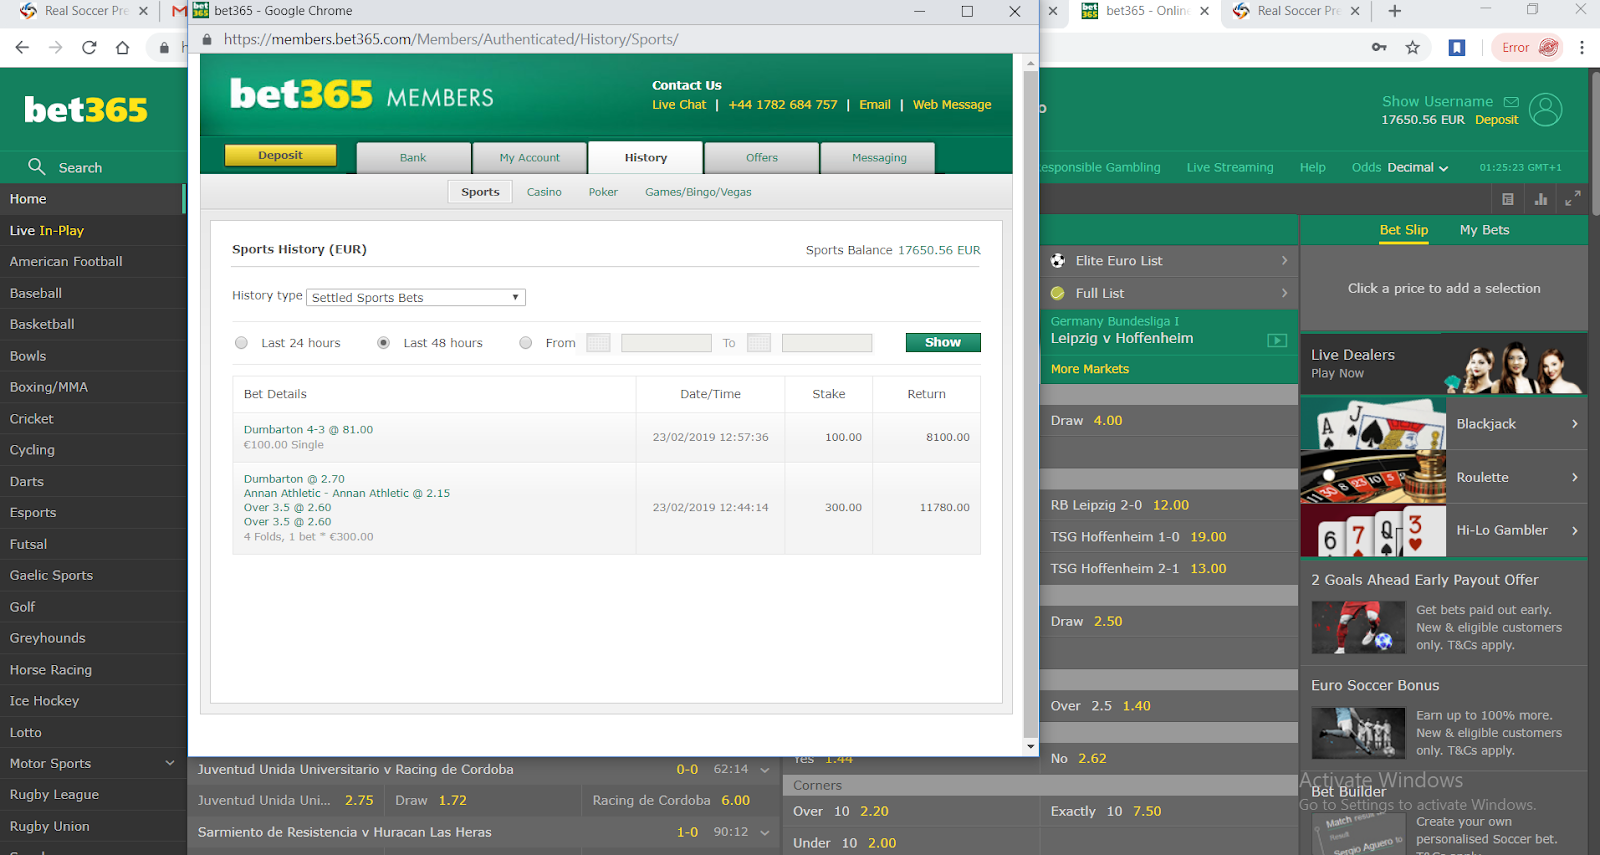Open the statistics bar-chart icon

(x=1541, y=199)
